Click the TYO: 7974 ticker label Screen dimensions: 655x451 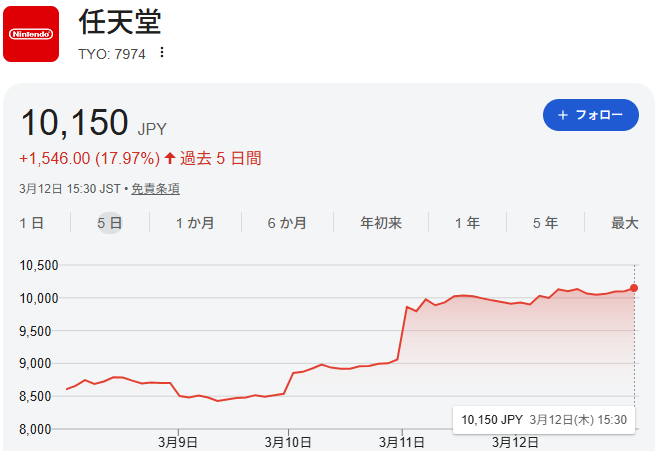tap(112, 54)
